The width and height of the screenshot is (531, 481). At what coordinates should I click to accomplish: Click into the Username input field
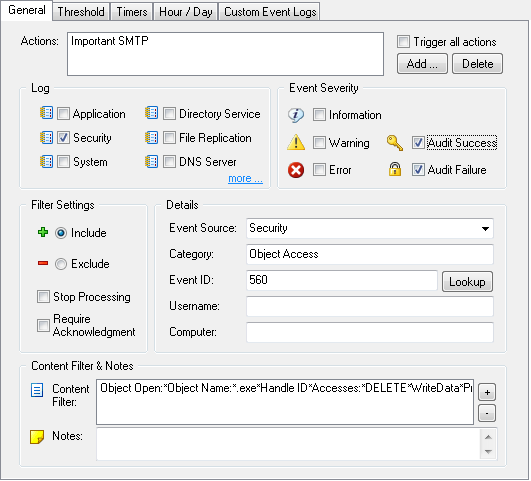pyautogui.click(x=370, y=307)
